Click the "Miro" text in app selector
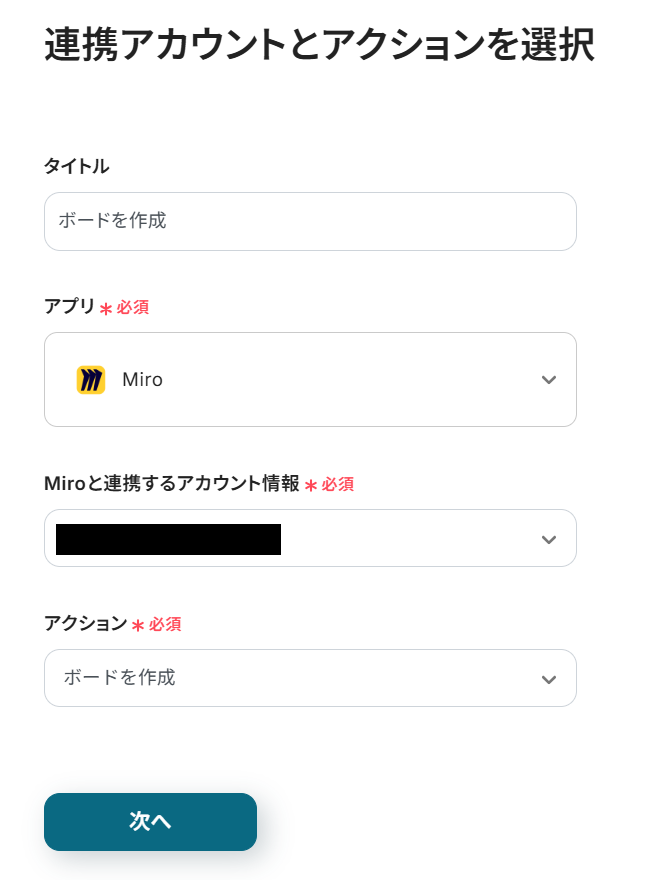Screen dimensions: 667x880 (142, 380)
